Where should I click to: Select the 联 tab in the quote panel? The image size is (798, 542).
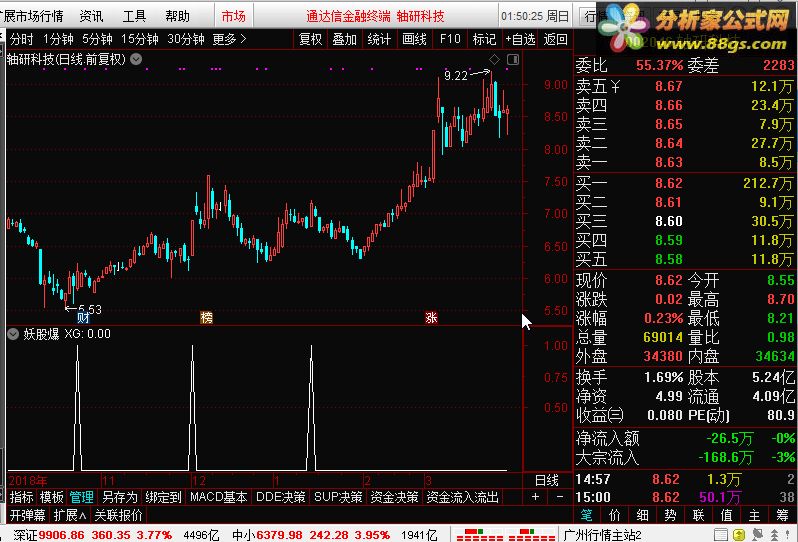tap(698, 515)
